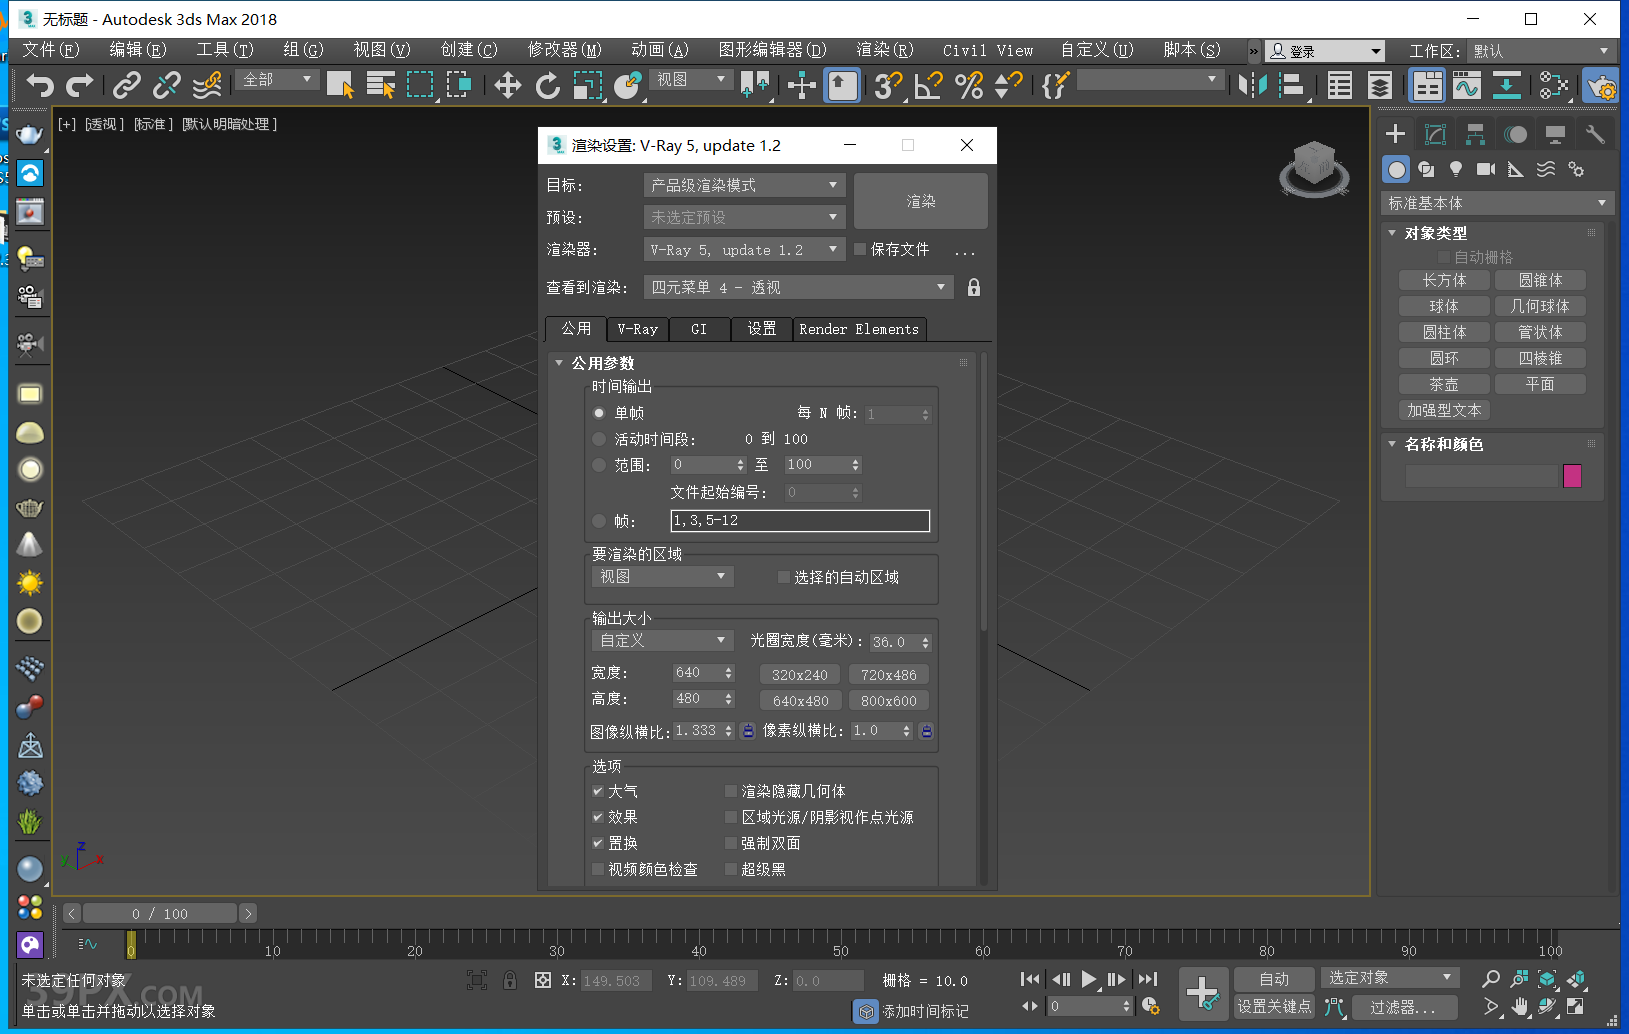Select the Link tool icon
The height and width of the screenshot is (1034, 1629).
pos(126,86)
